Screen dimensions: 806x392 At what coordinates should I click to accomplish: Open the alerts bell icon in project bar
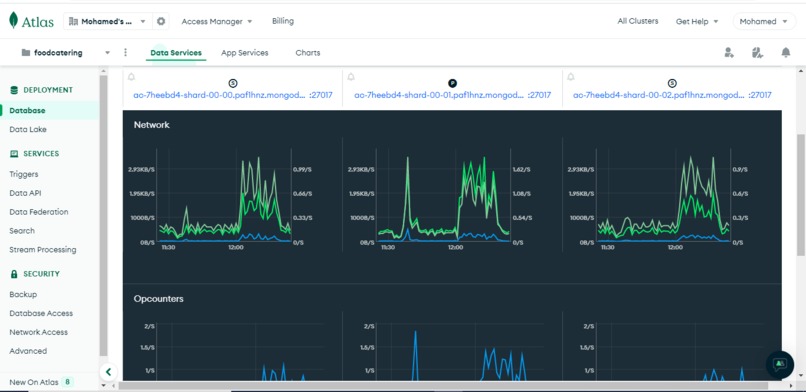(x=785, y=52)
